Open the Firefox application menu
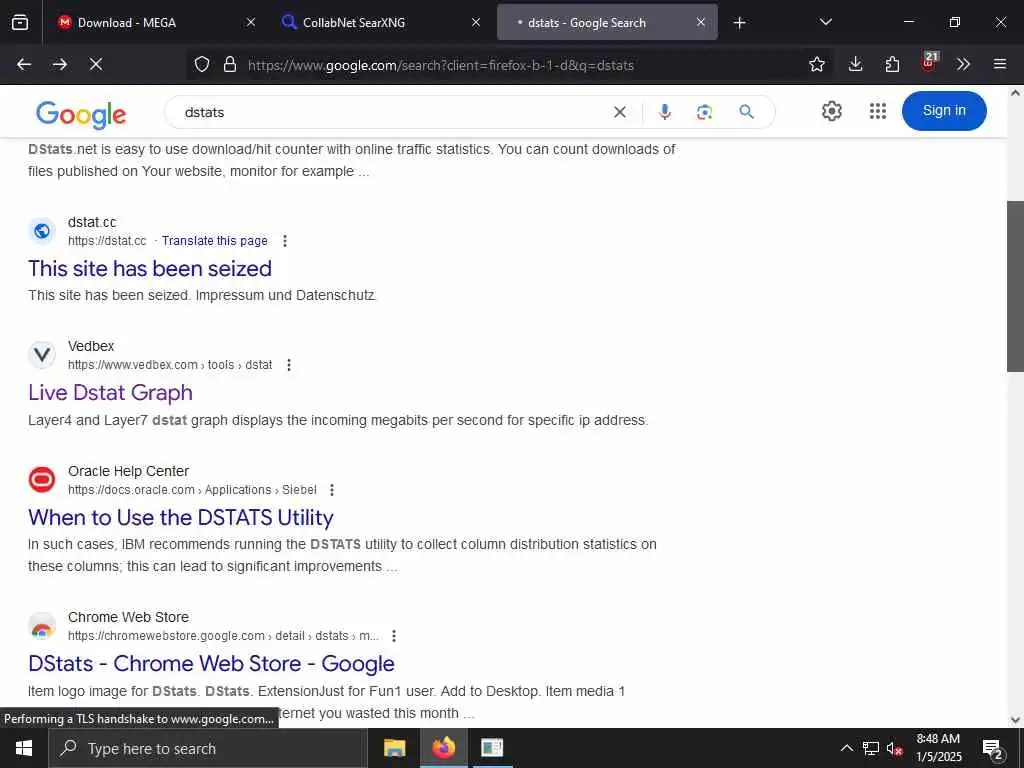 click(1000, 64)
